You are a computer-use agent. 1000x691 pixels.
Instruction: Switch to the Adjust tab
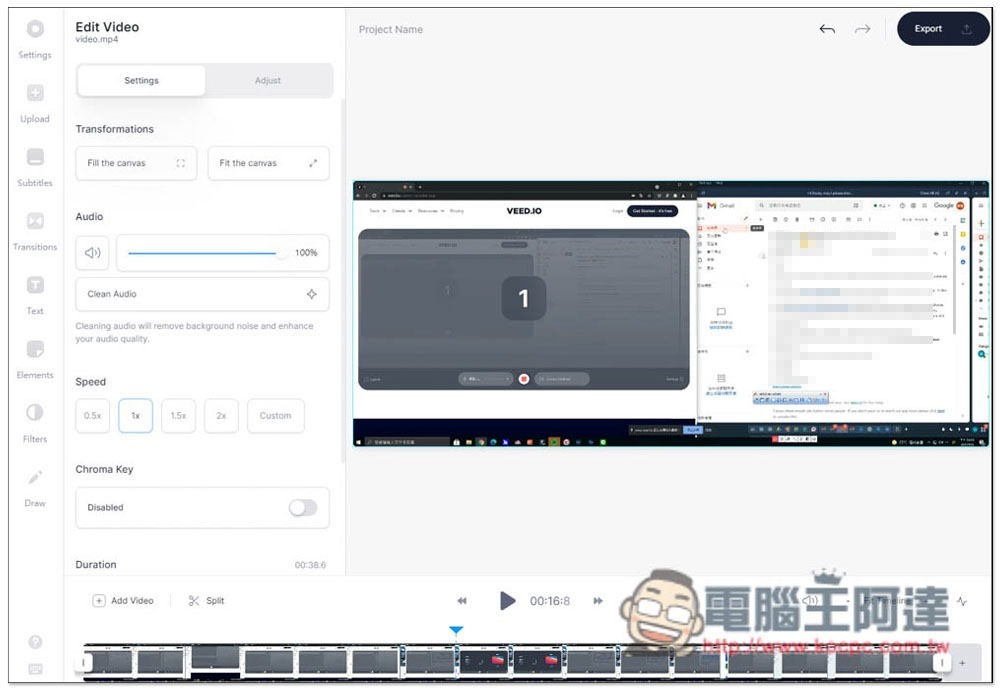pyautogui.click(x=268, y=81)
